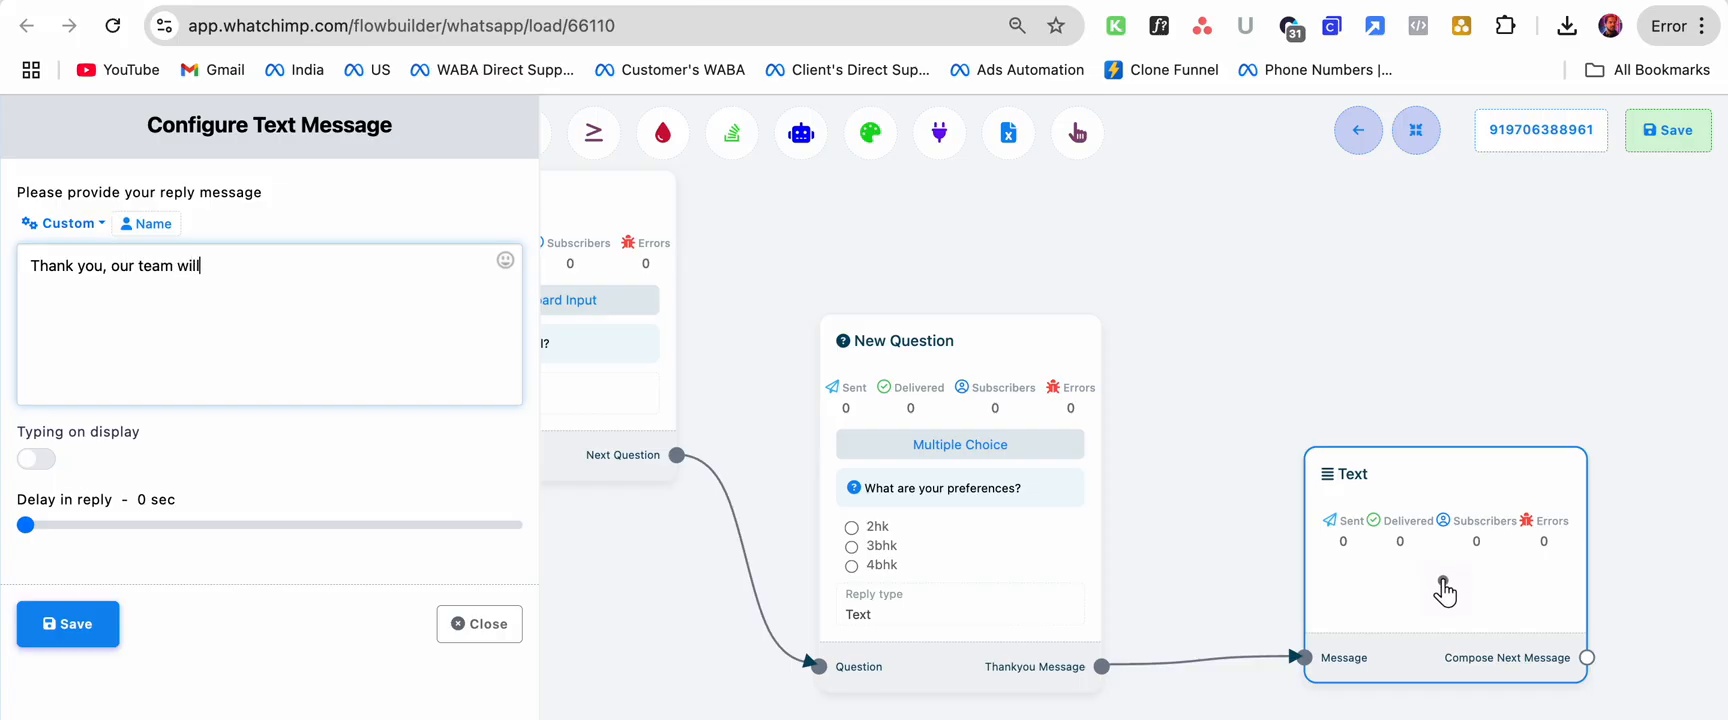This screenshot has width=1728, height=720.
Task: Click the Next Question output connector
Action: pos(677,455)
